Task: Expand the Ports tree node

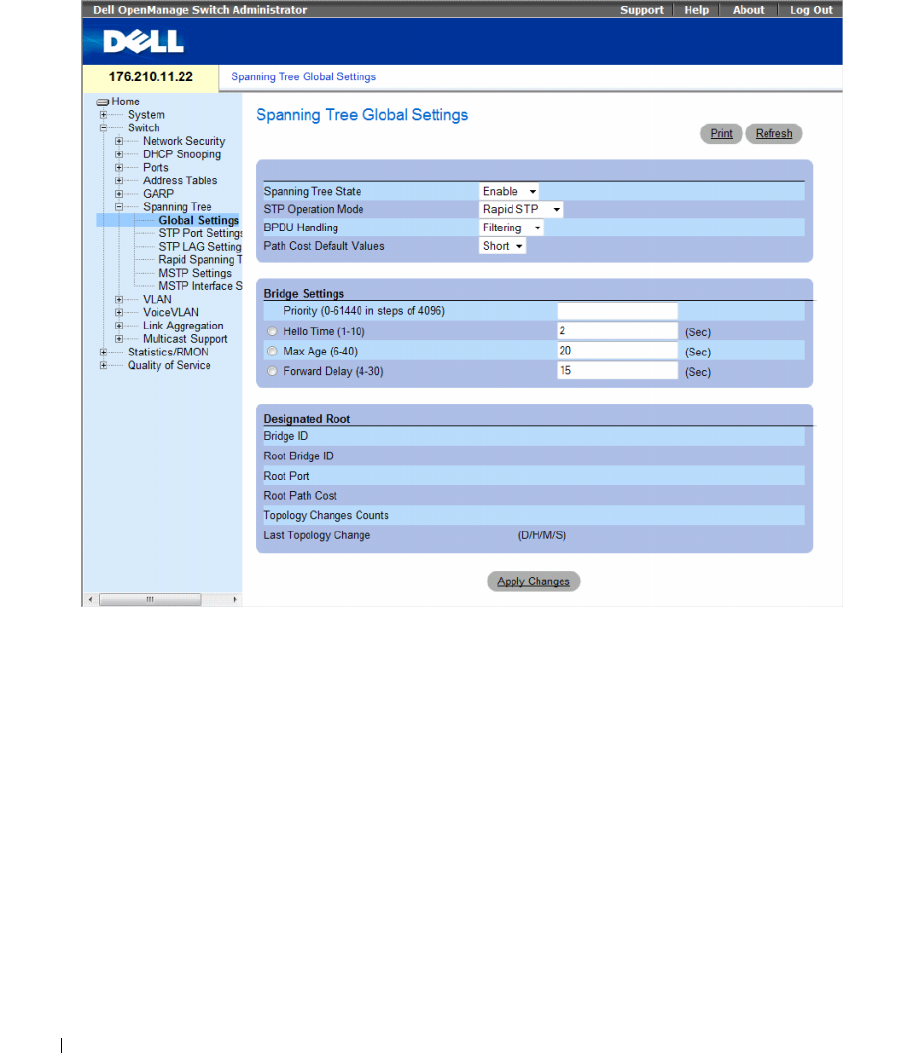Action: tap(119, 167)
